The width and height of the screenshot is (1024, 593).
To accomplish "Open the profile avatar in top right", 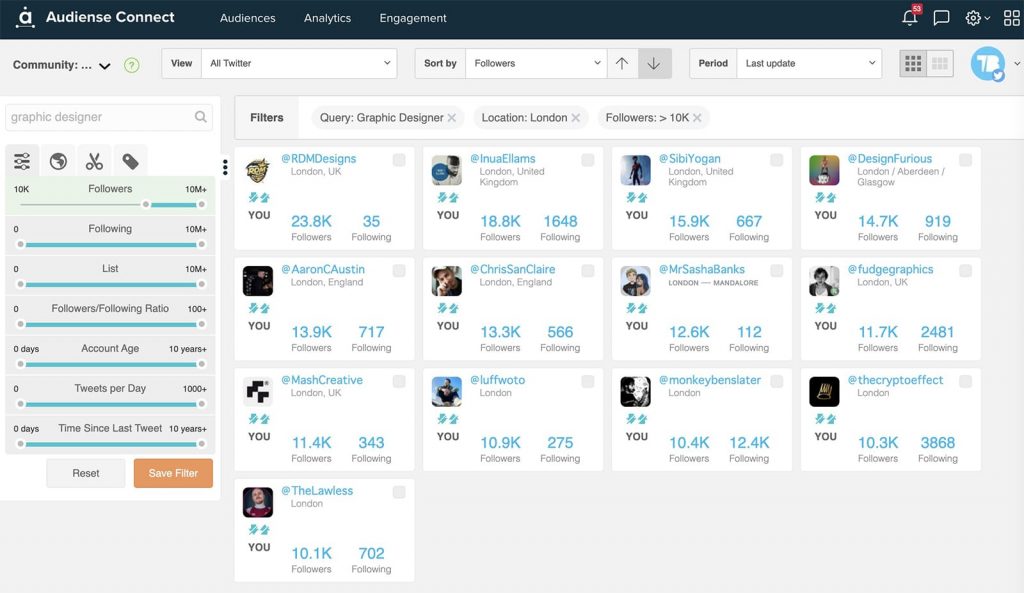I will (987, 63).
